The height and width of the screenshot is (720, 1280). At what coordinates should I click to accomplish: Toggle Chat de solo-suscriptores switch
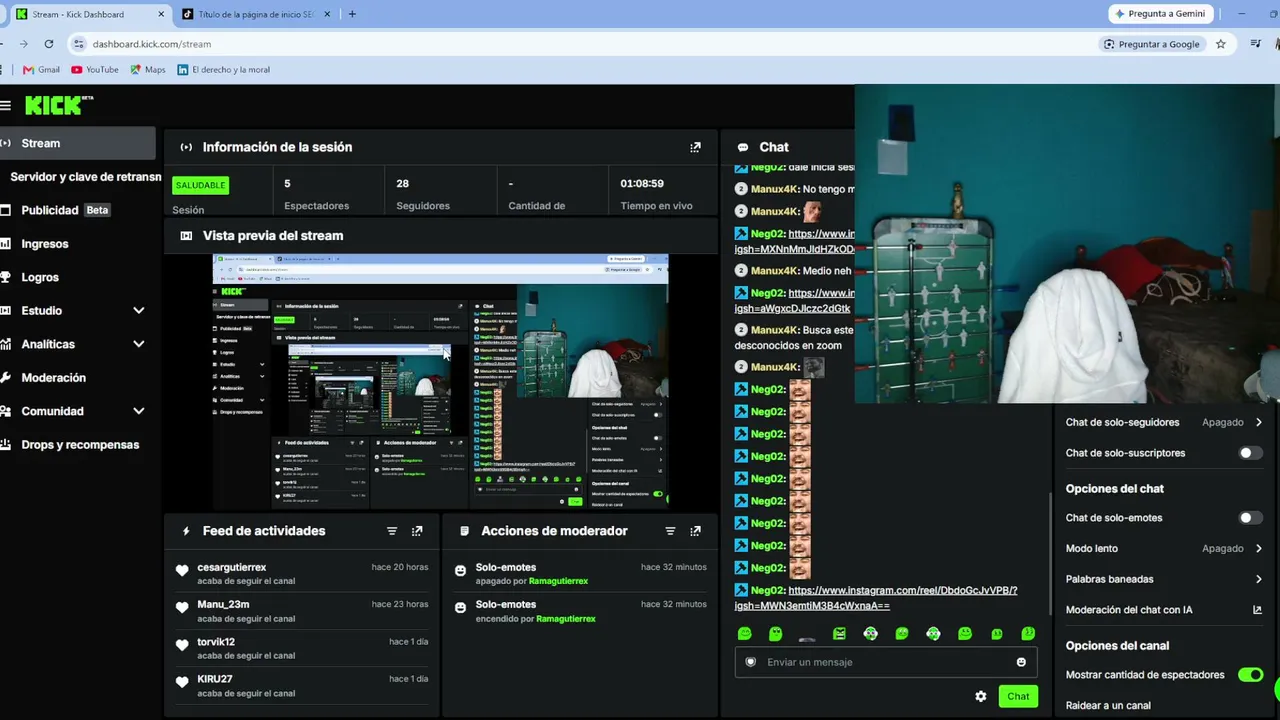click(1250, 453)
